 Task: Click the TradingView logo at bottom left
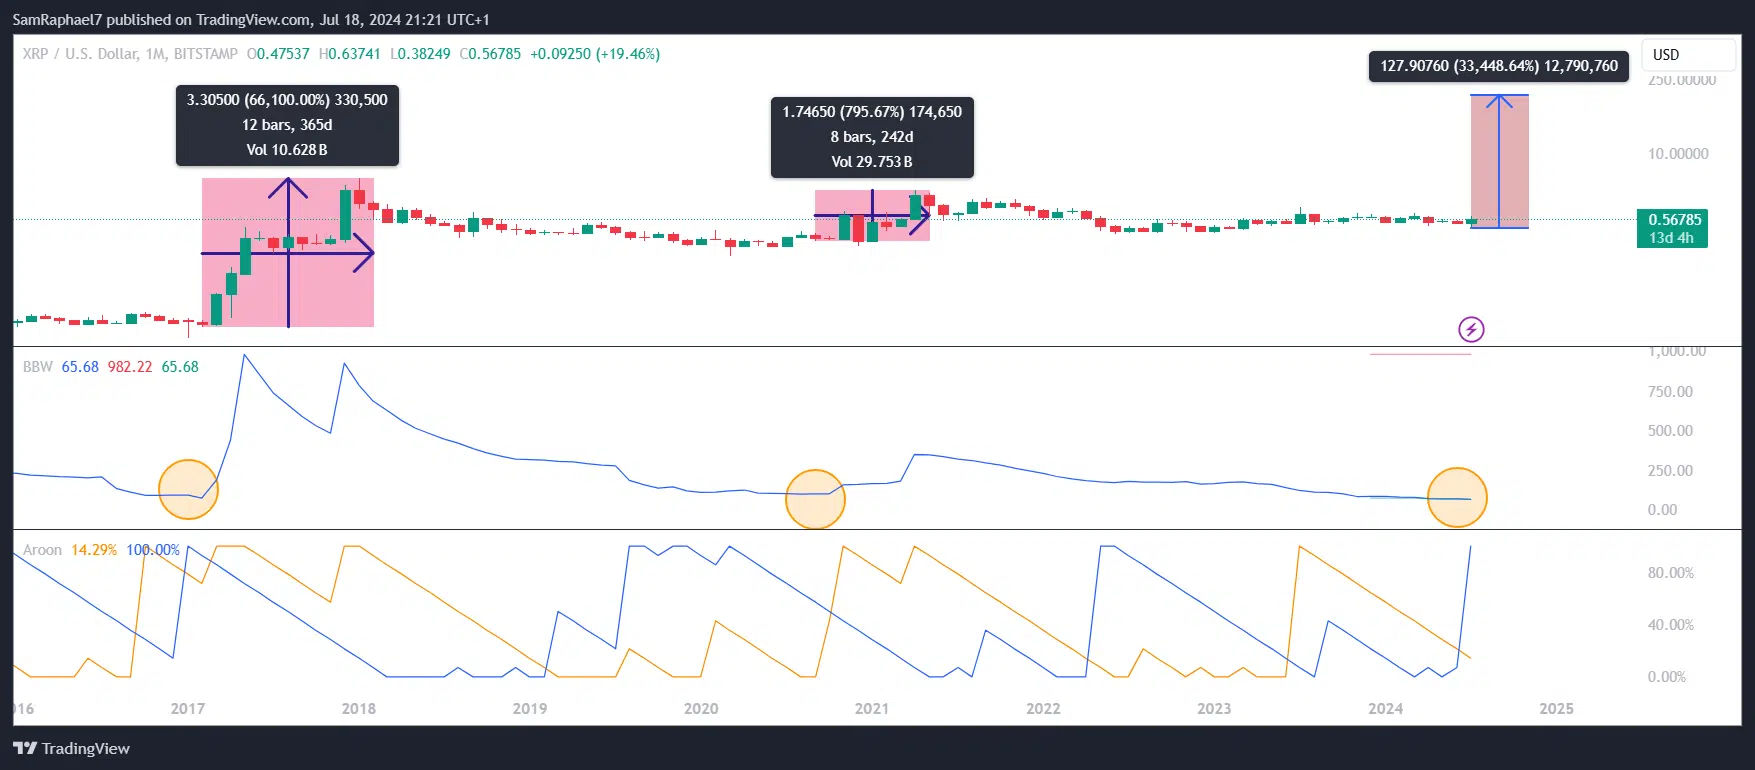click(72, 748)
